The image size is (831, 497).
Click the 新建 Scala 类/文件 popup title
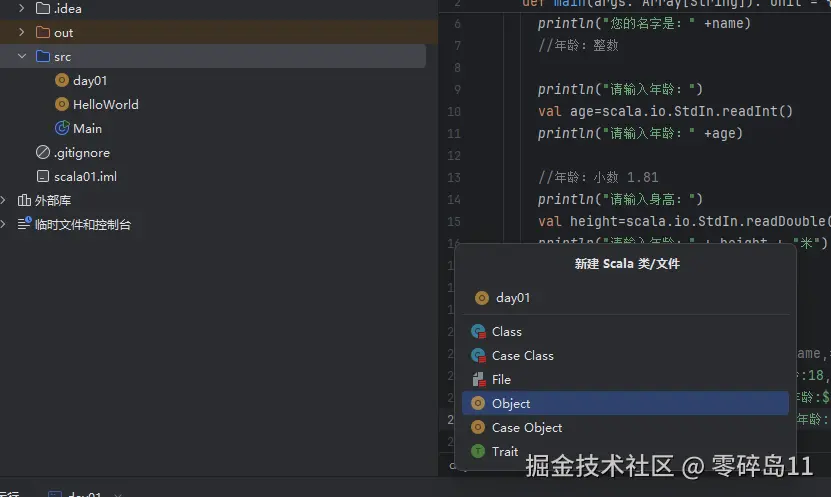point(627,263)
